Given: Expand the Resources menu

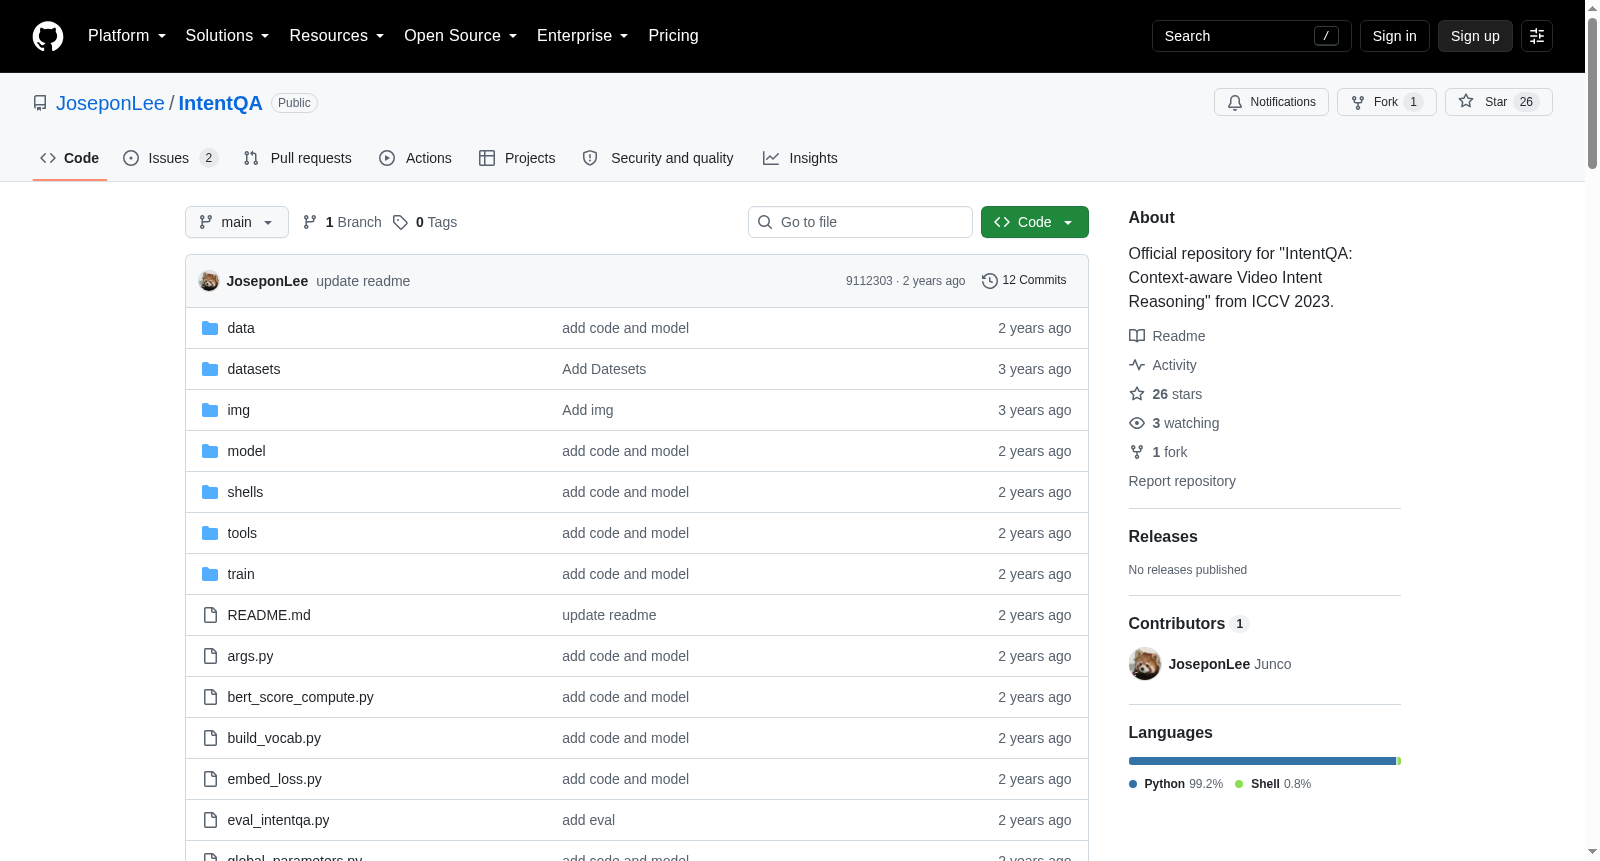Looking at the screenshot, I should click(337, 36).
